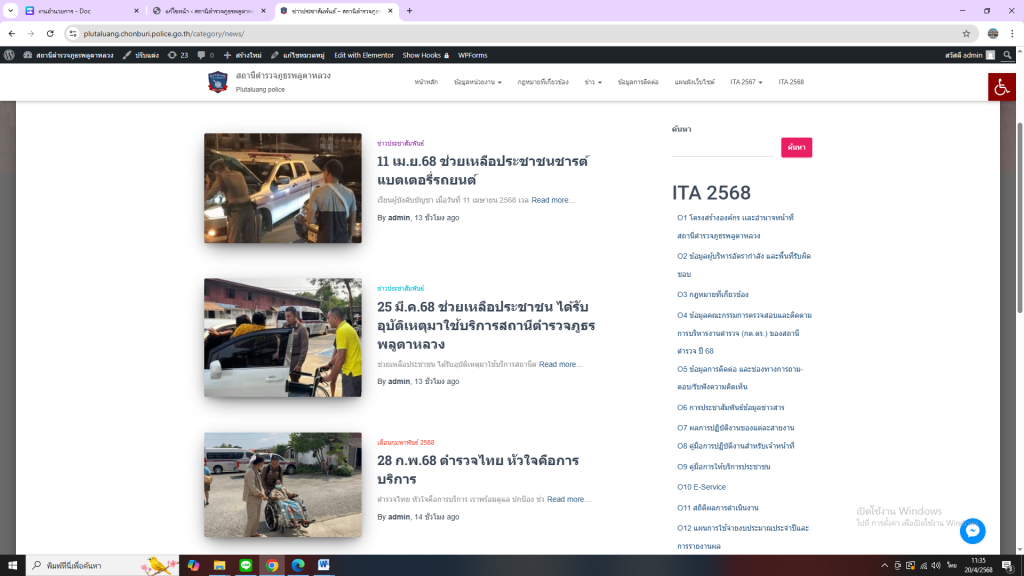The width and height of the screenshot is (1024, 576).
Task: Open a new browser tab
Action: tap(409, 11)
